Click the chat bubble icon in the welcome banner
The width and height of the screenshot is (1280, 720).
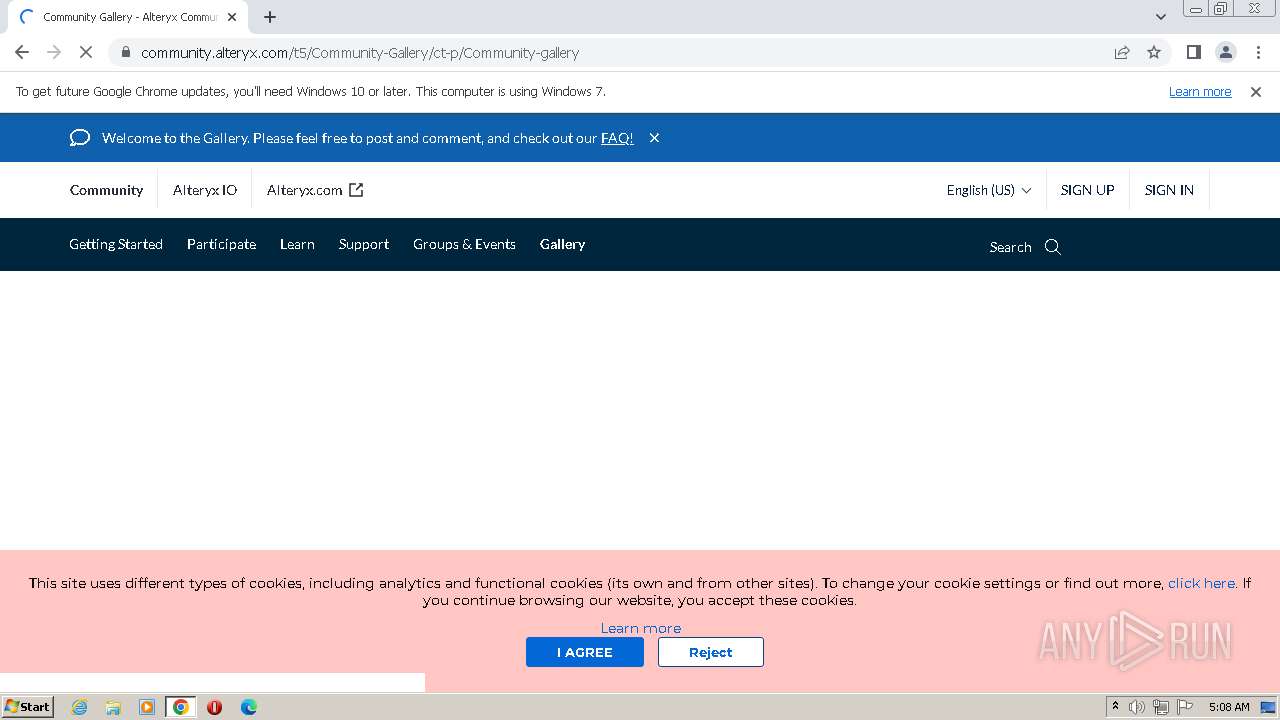click(80, 138)
